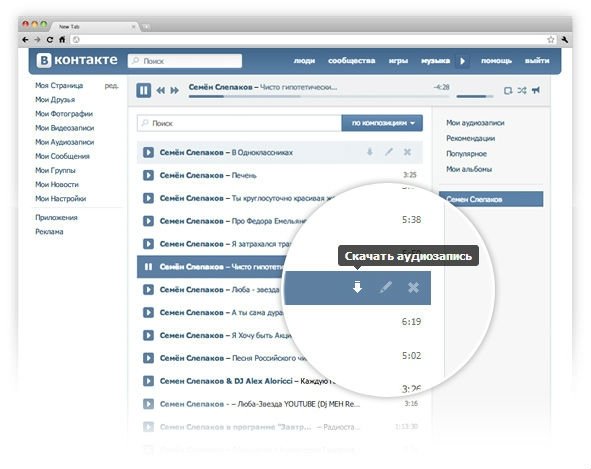Open the сообщества header menu item

tap(351, 60)
